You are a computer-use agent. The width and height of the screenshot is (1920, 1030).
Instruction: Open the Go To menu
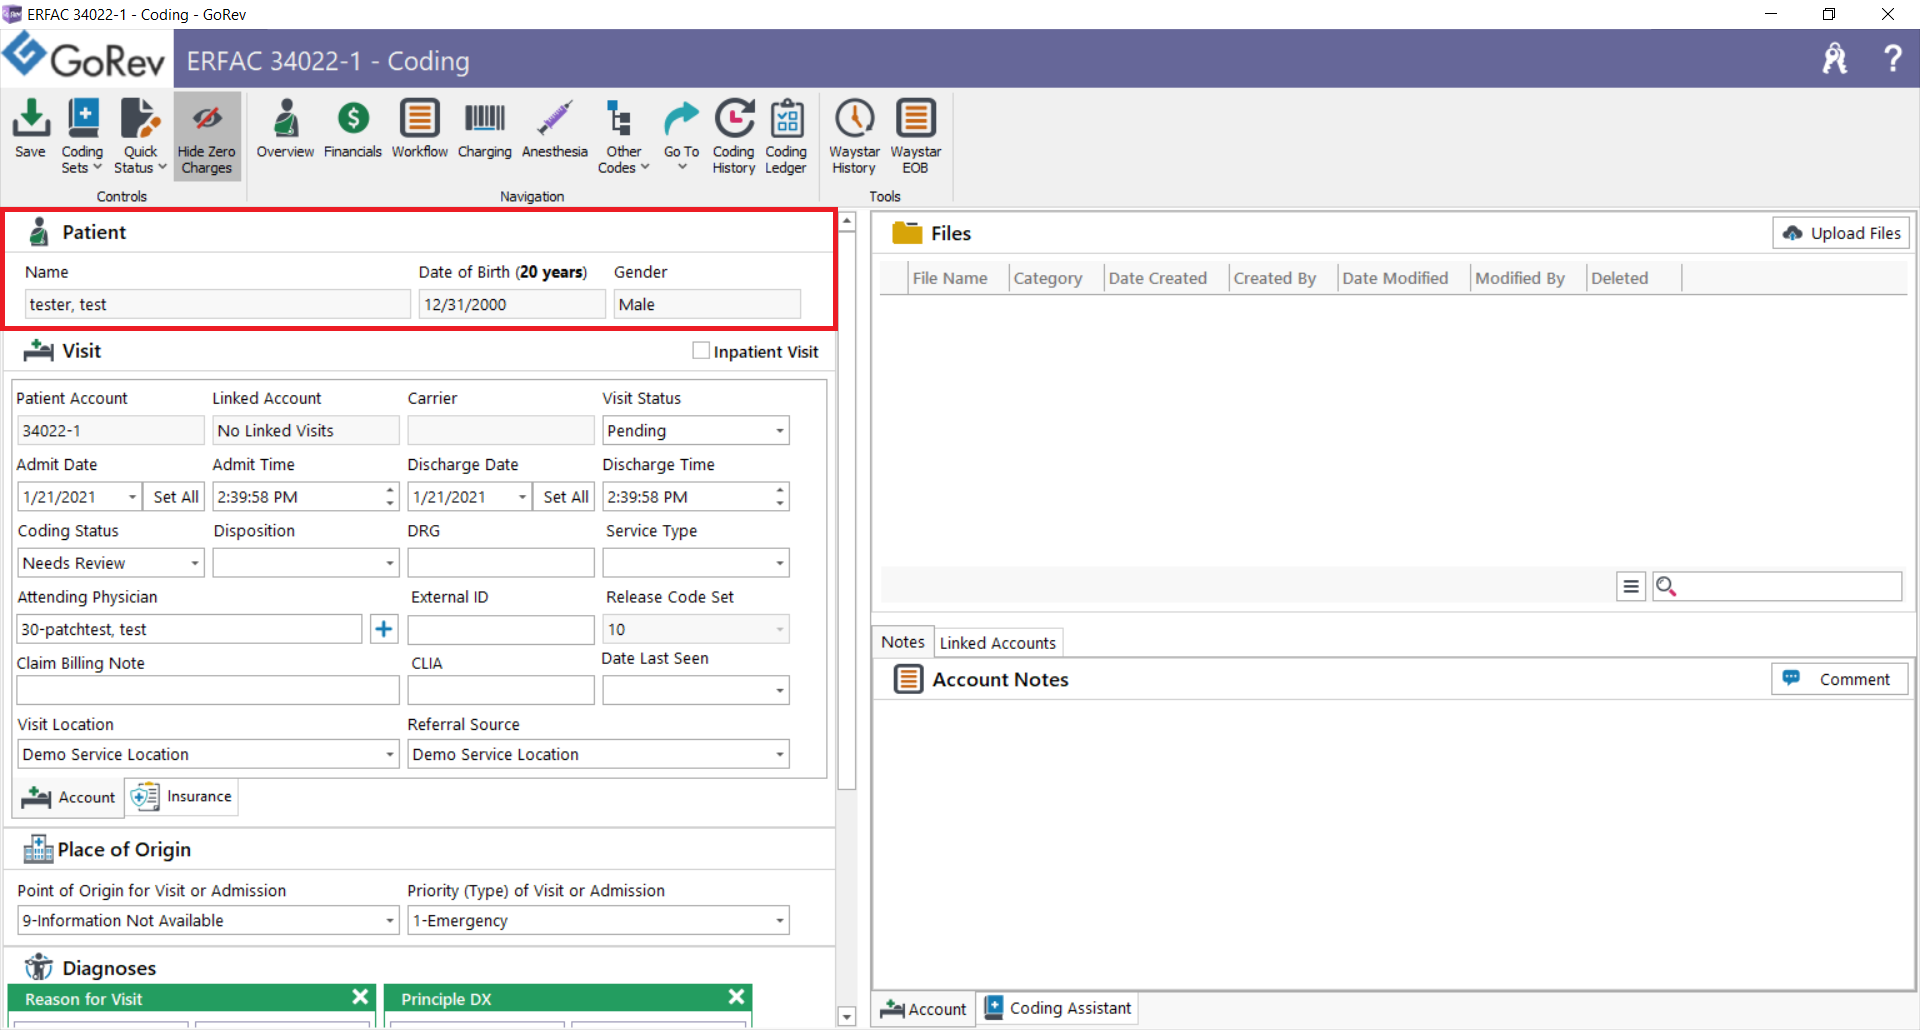click(682, 136)
